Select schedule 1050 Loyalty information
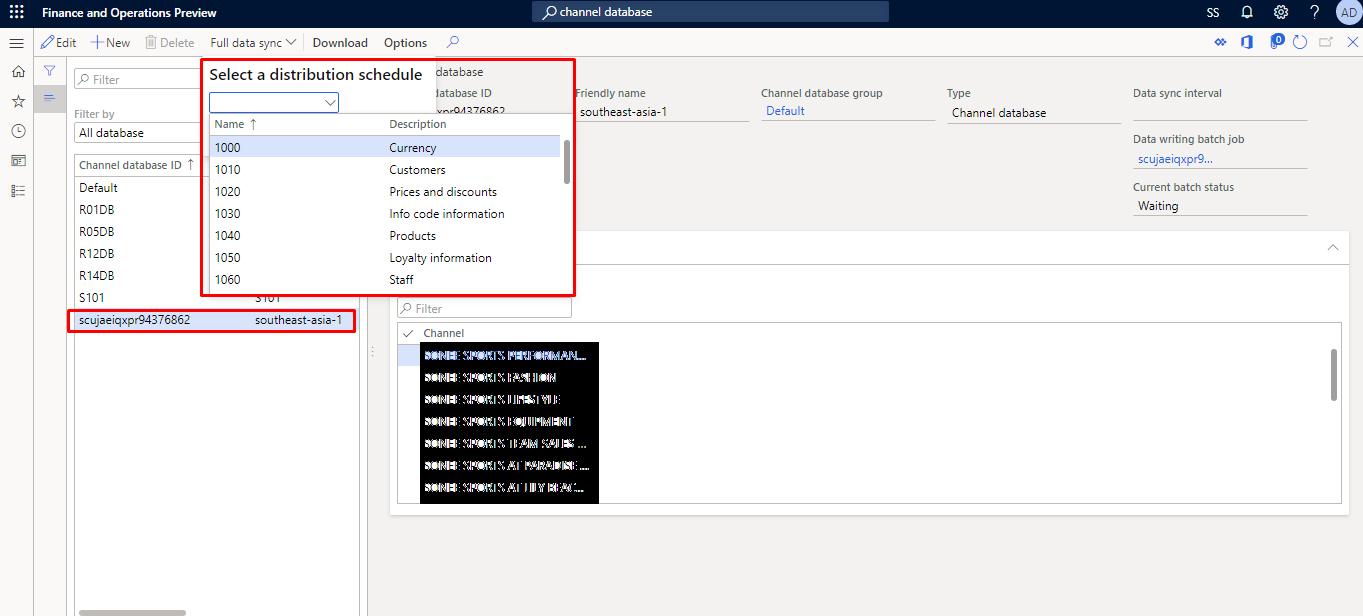The height and width of the screenshot is (616, 1363). [385, 257]
